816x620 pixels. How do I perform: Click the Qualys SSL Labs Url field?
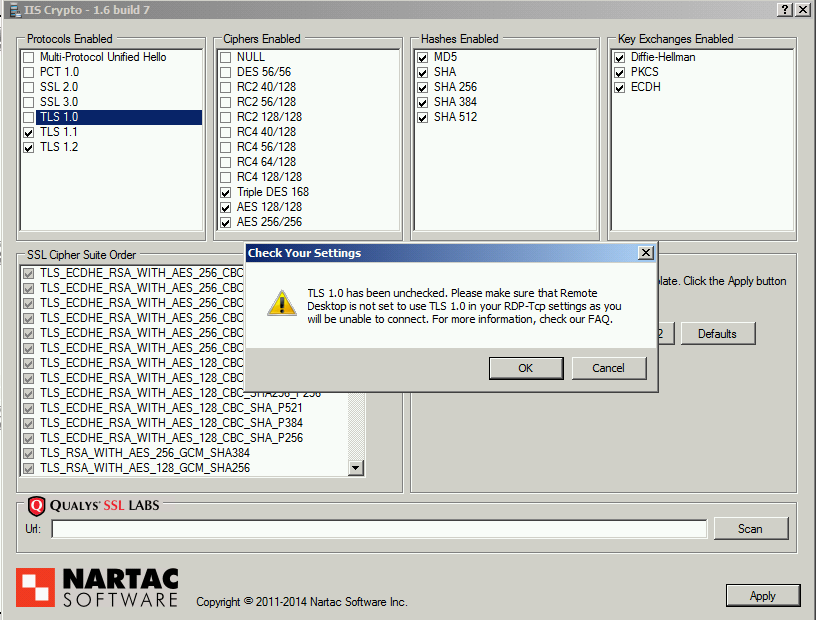tap(379, 529)
